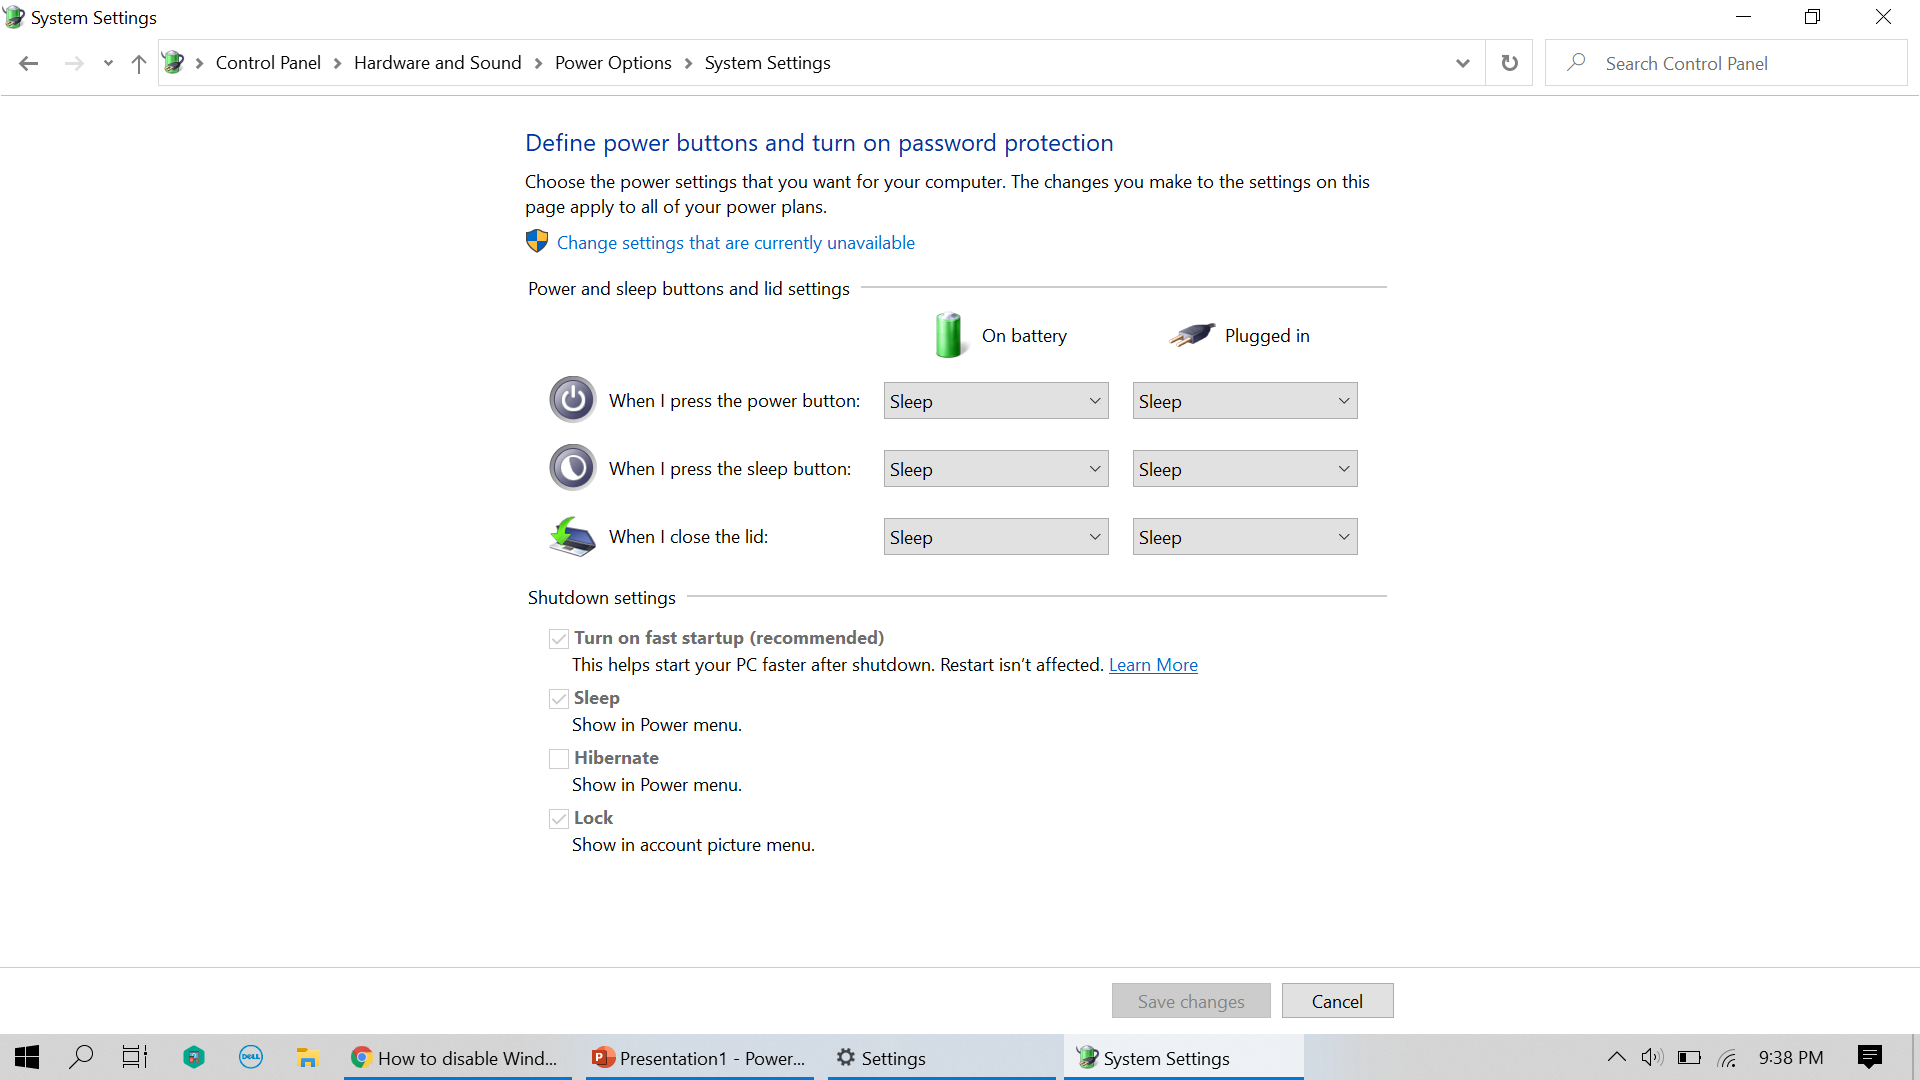Click the back navigation arrow

click(x=29, y=63)
